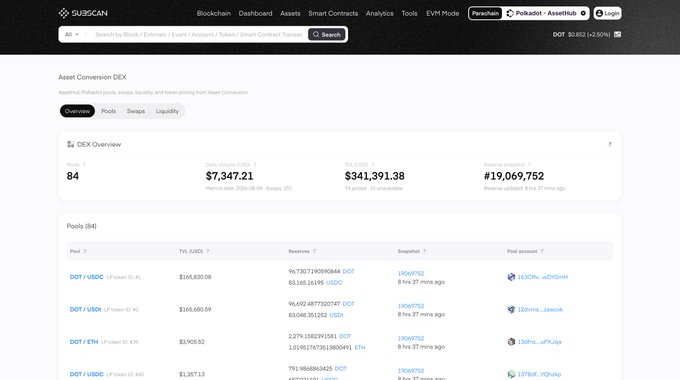Screen dimensions: 680x380
Task: Click the Subscan logo
Action: point(83,13)
